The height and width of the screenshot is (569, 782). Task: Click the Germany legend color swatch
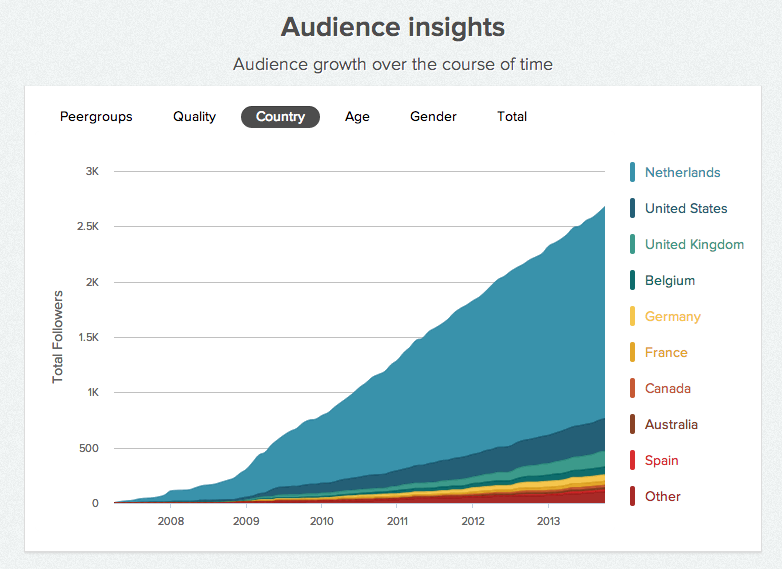pyautogui.click(x=632, y=316)
